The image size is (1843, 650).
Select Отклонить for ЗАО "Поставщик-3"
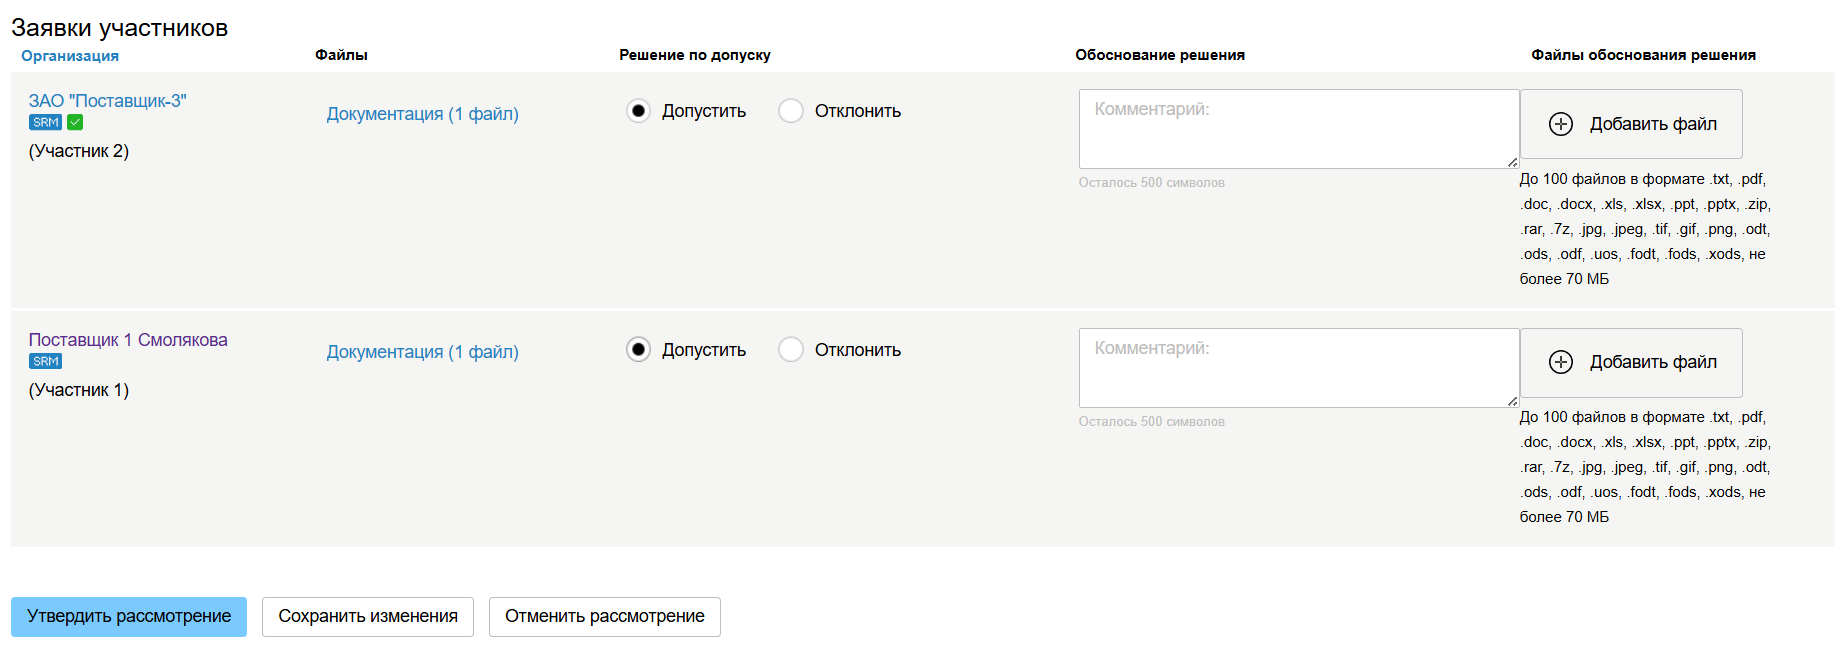pyautogui.click(x=791, y=111)
